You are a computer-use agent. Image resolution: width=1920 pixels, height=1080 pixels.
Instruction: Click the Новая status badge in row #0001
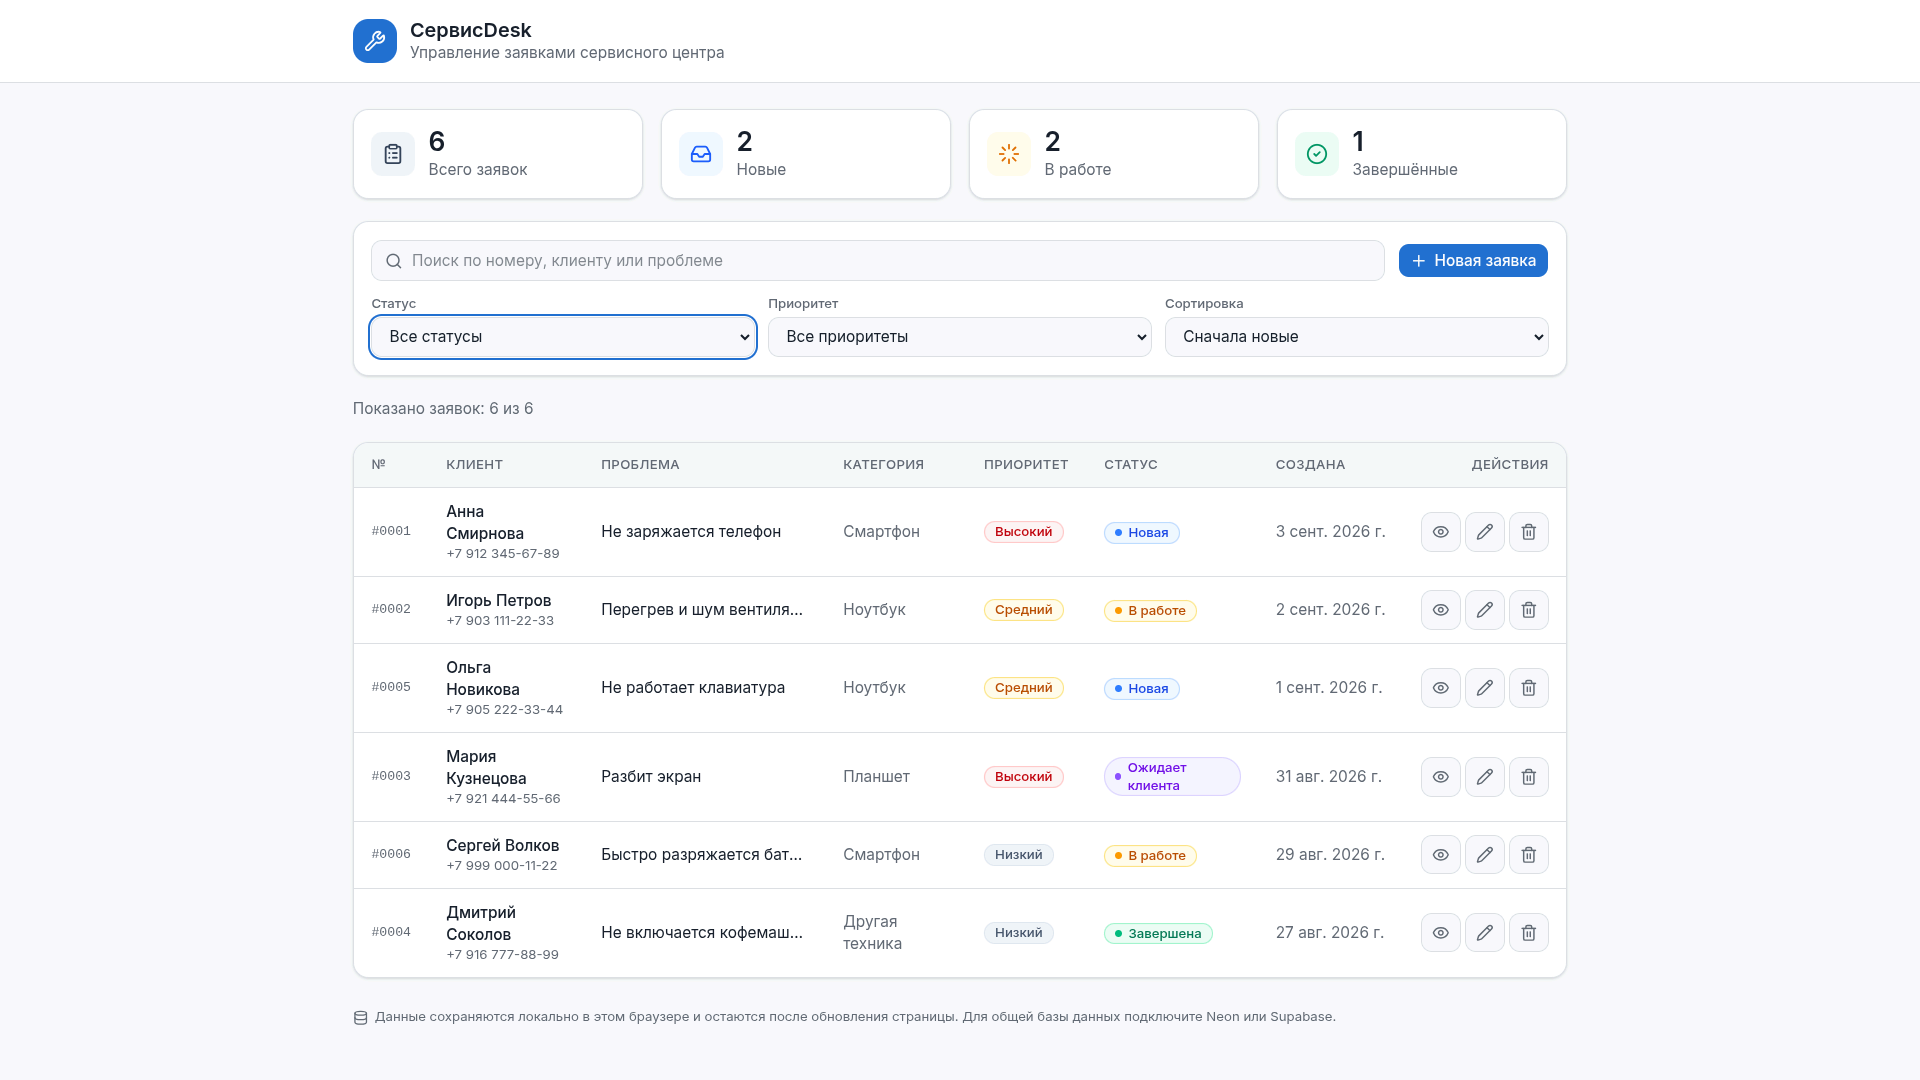(x=1142, y=533)
